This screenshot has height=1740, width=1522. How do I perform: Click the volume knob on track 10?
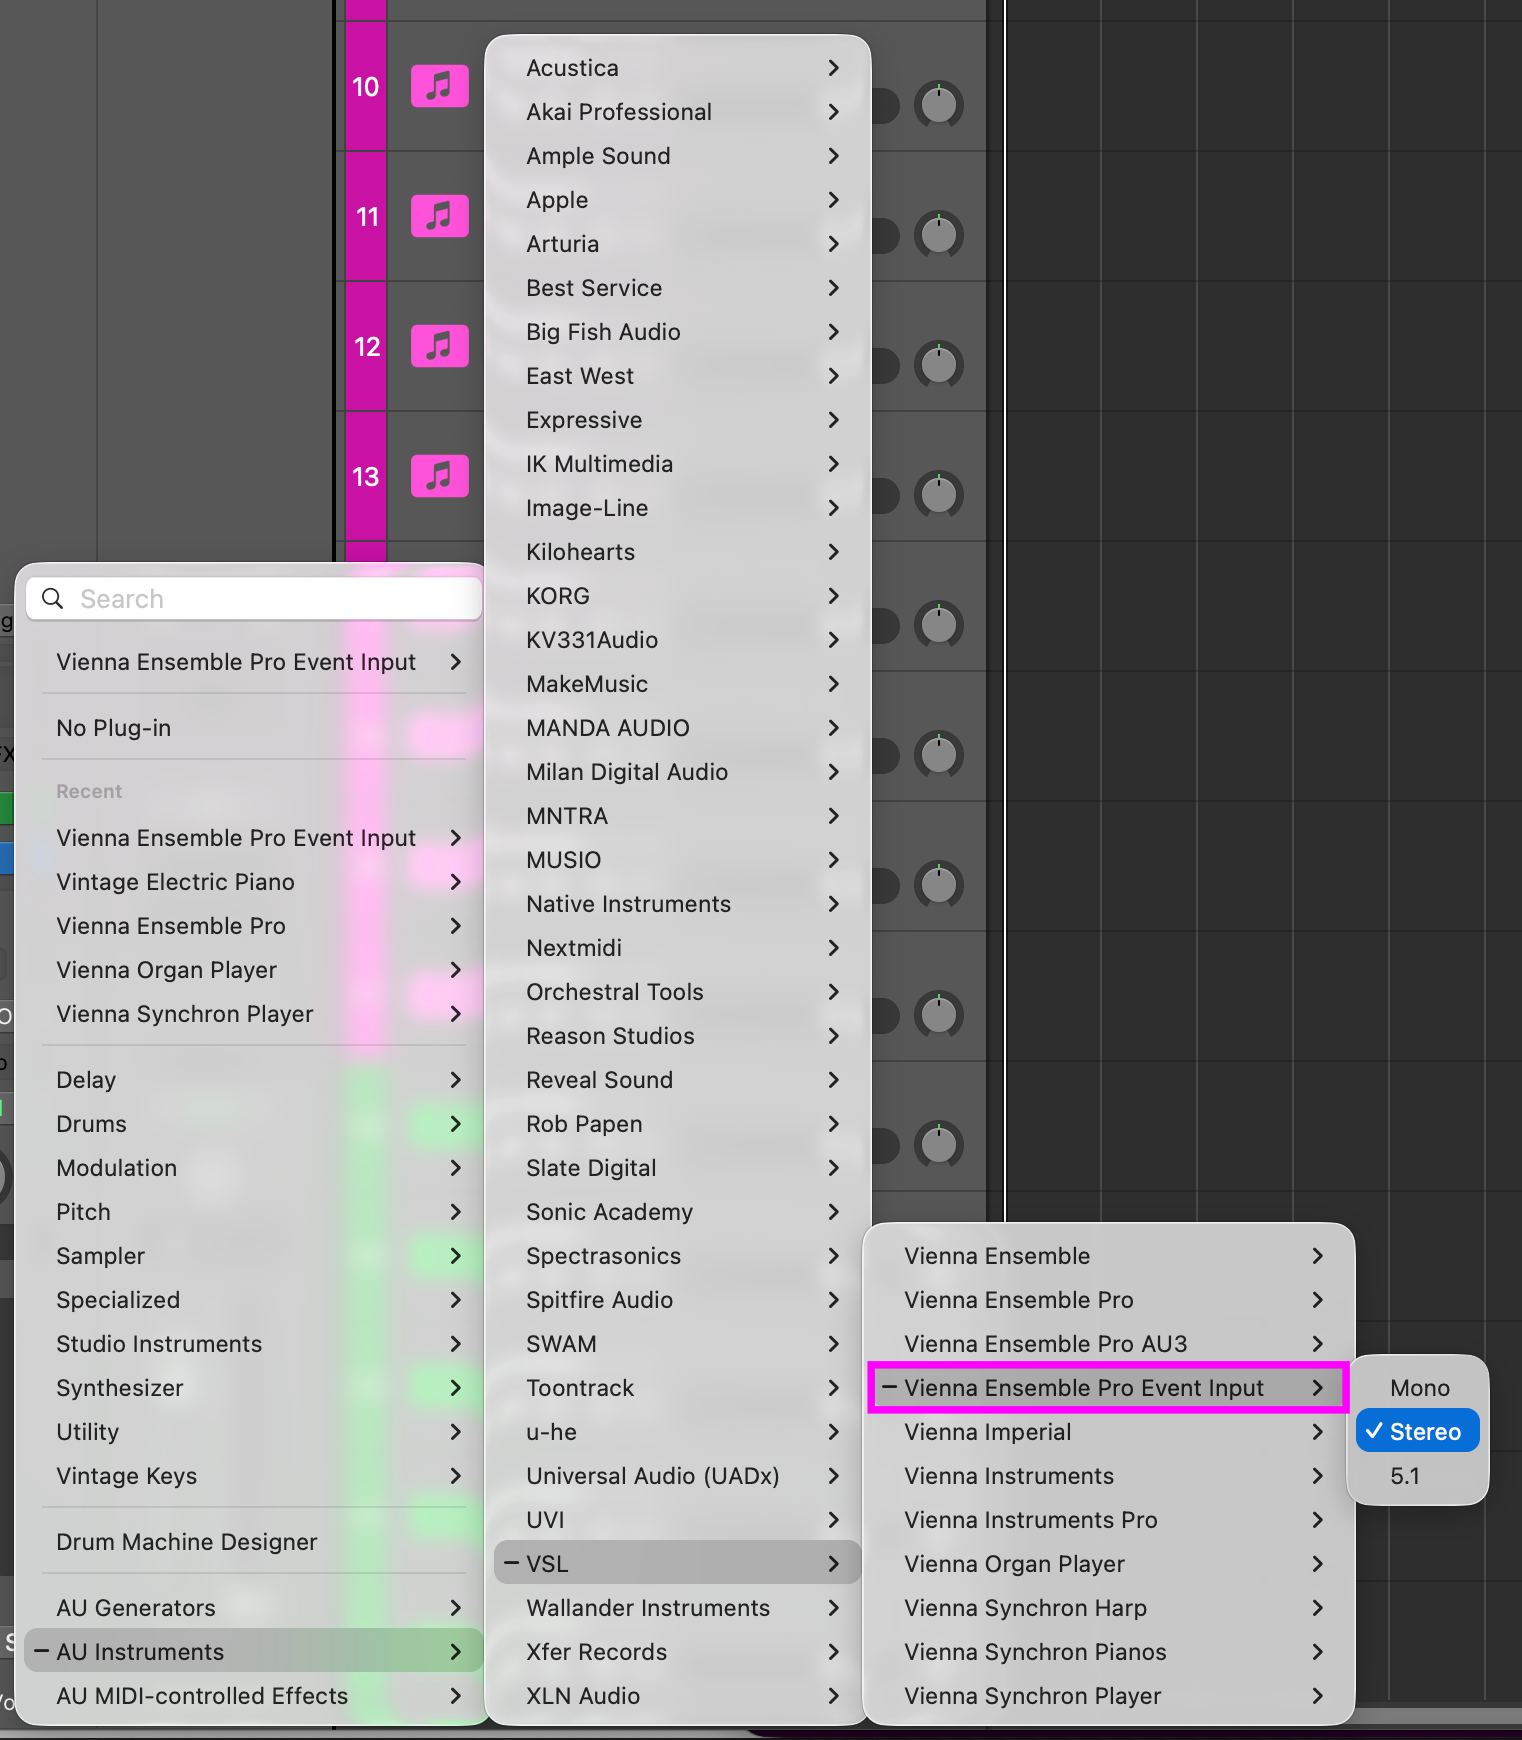click(x=938, y=105)
